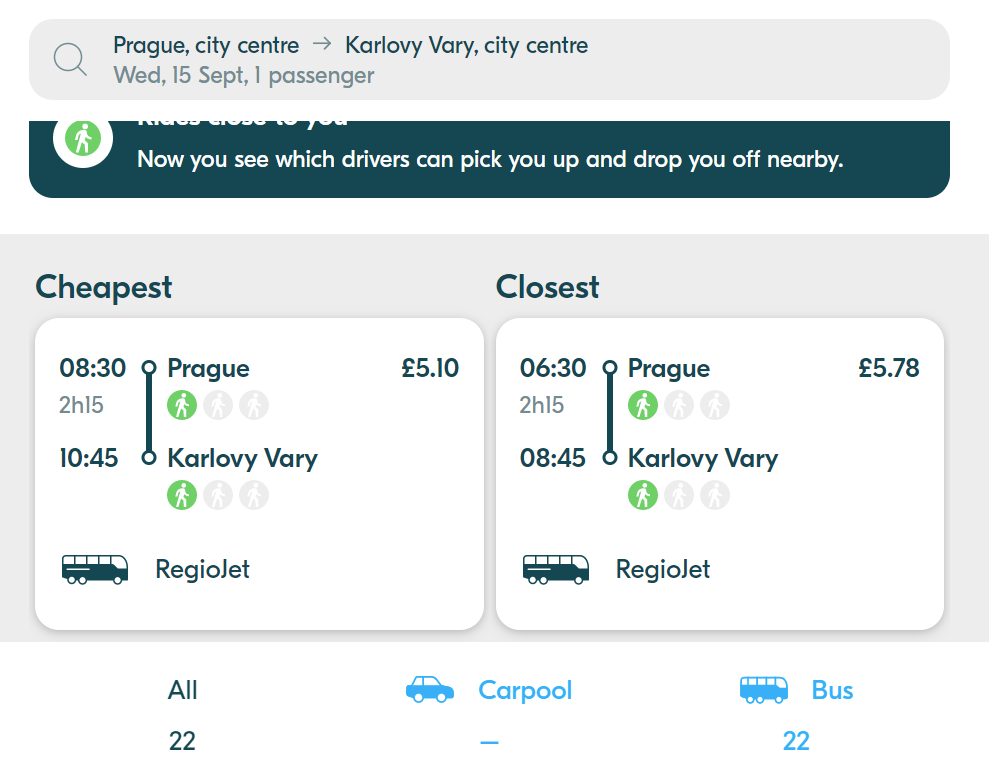
Task: Click the search magnifier icon
Action: [x=70, y=60]
